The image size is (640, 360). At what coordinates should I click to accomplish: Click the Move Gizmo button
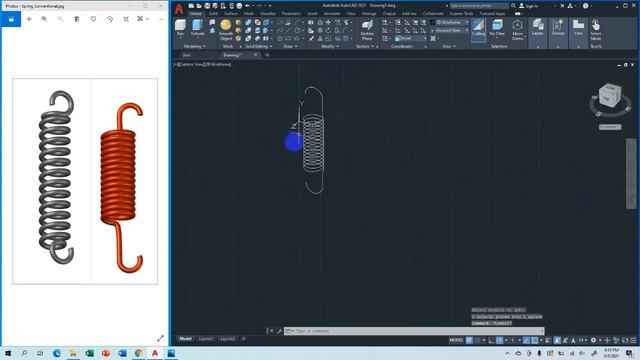click(x=518, y=30)
